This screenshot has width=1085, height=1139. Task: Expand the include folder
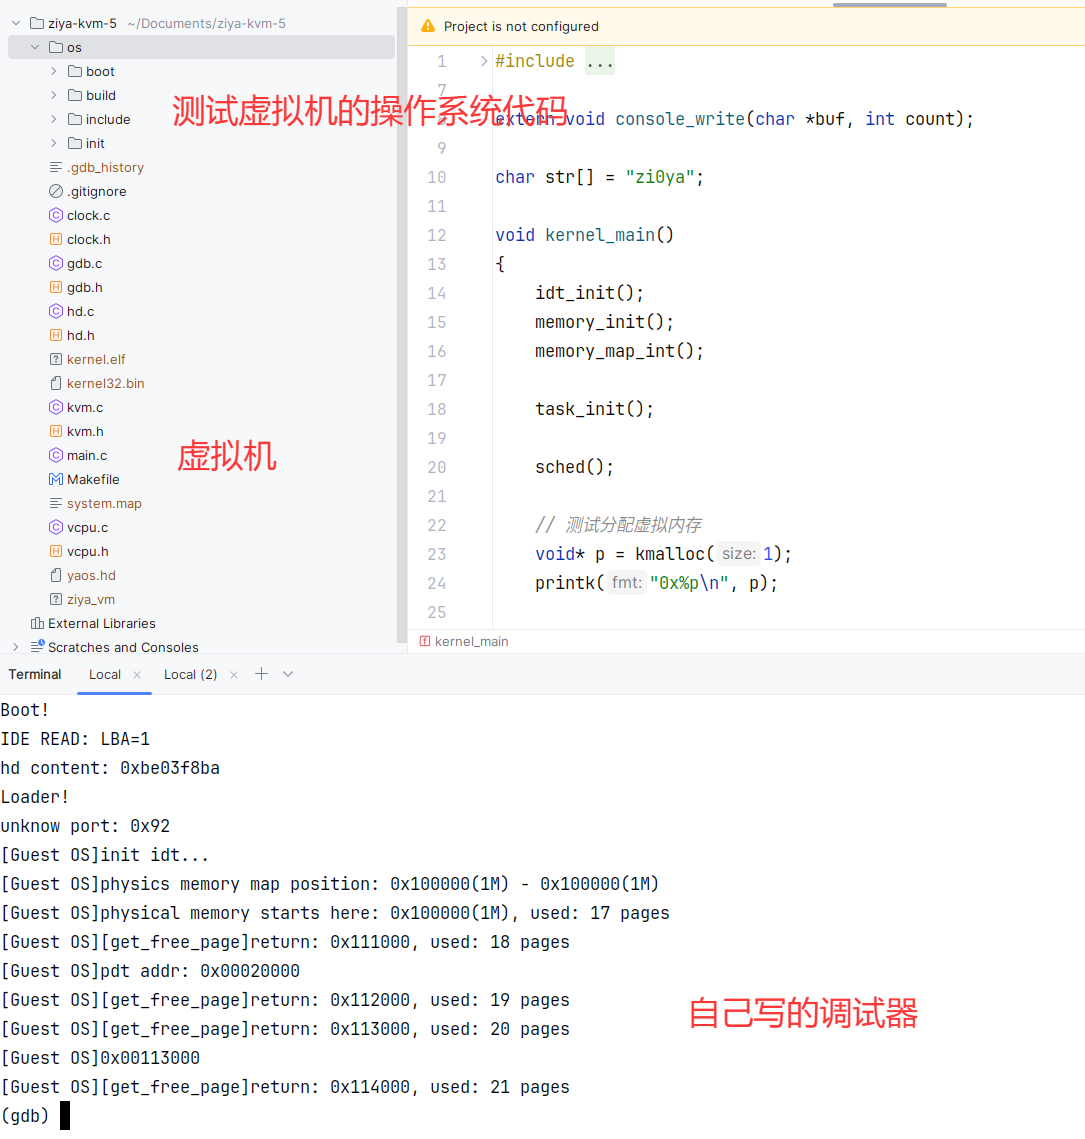(54, 119)
